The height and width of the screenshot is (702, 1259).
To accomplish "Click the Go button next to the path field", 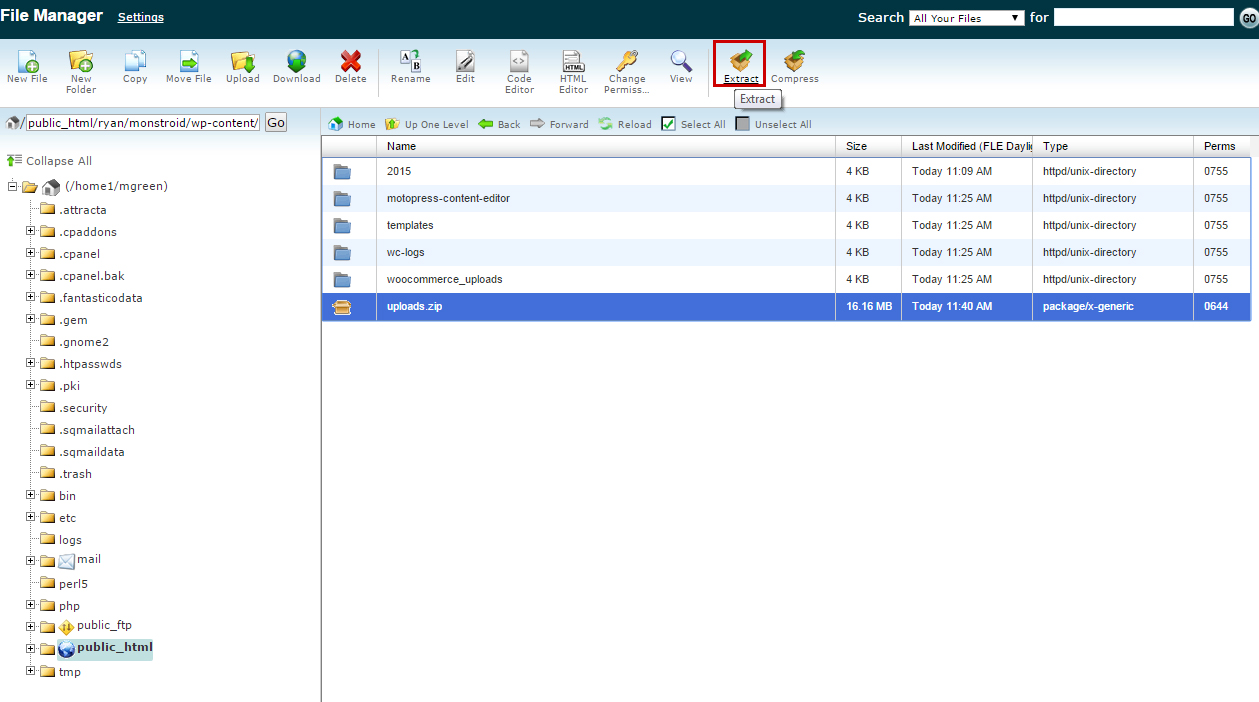I will point(275,122).
